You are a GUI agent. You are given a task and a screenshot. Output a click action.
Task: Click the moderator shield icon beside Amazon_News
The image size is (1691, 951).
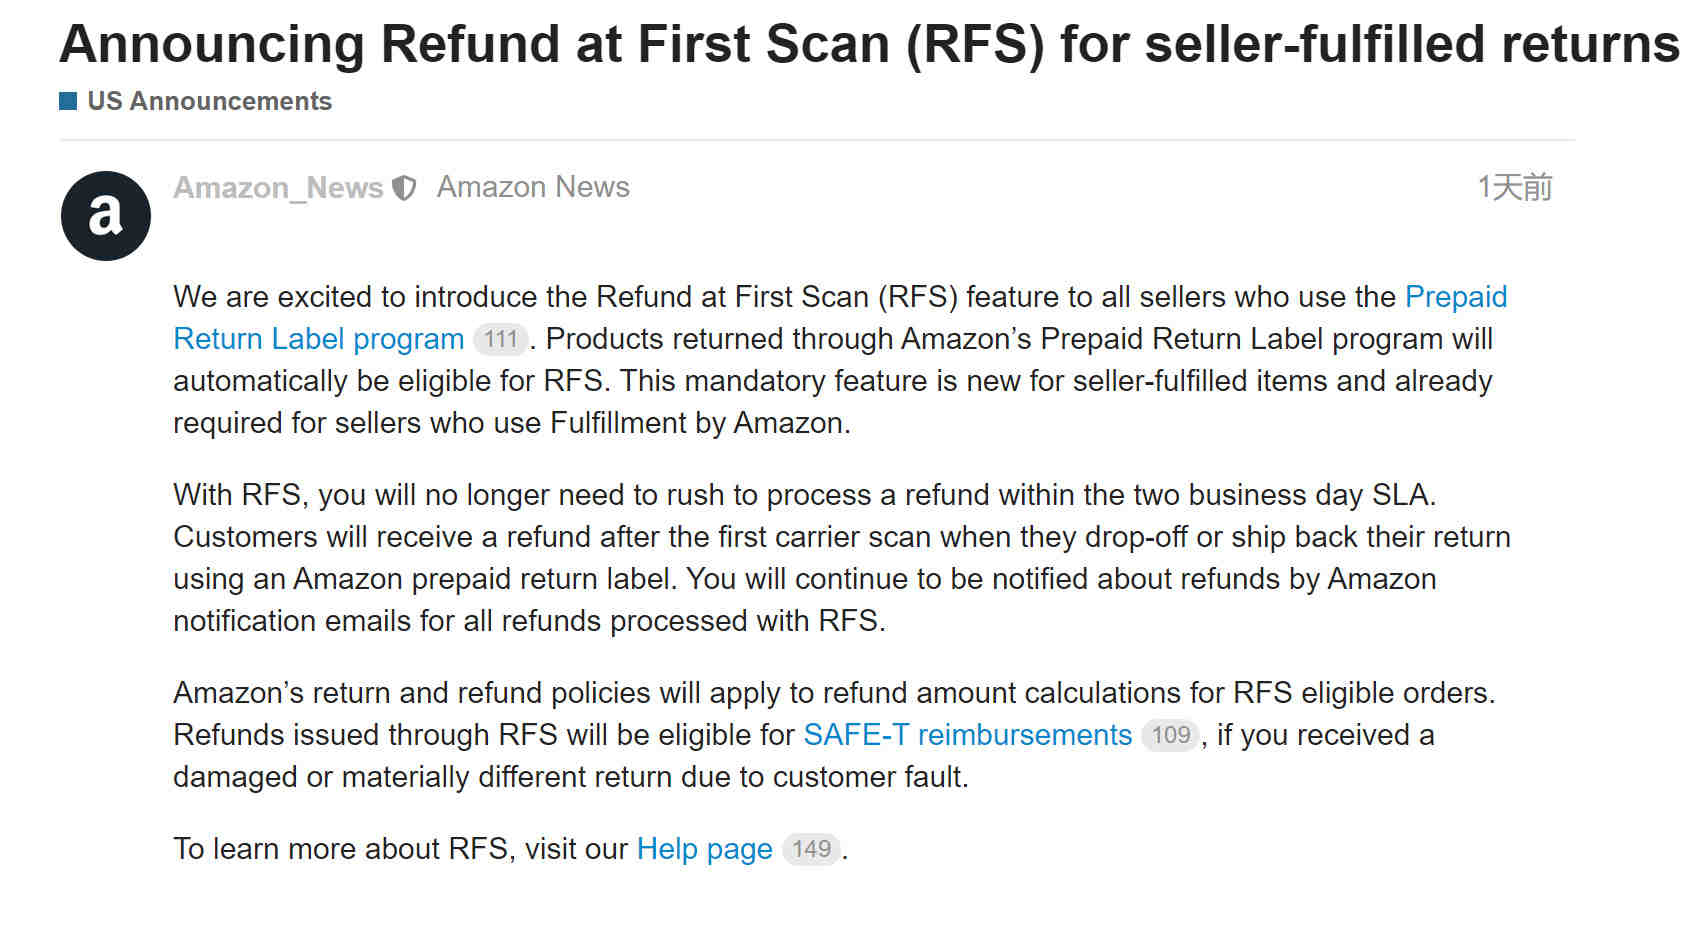[404, 188]
